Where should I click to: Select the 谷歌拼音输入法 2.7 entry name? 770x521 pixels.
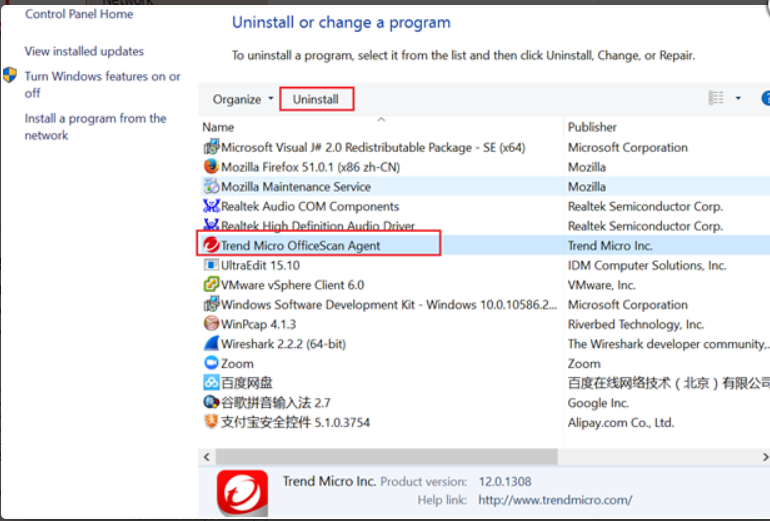(275, 403)
